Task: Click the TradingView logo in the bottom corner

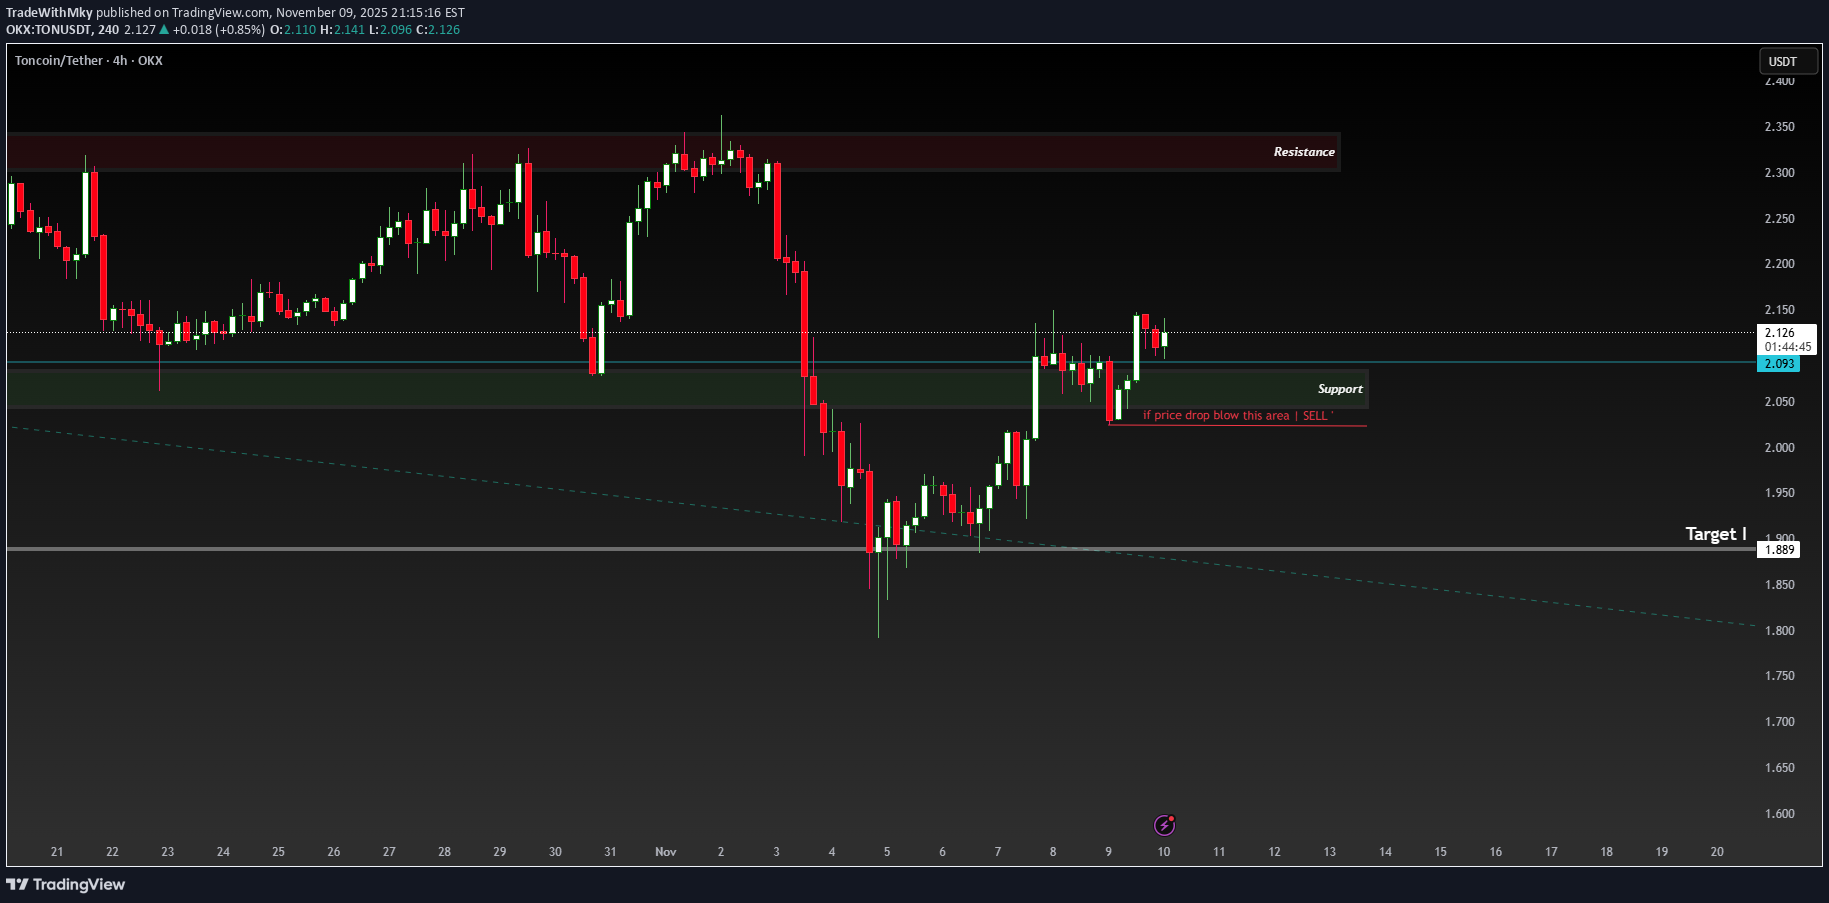Action: tap(65, 884)
